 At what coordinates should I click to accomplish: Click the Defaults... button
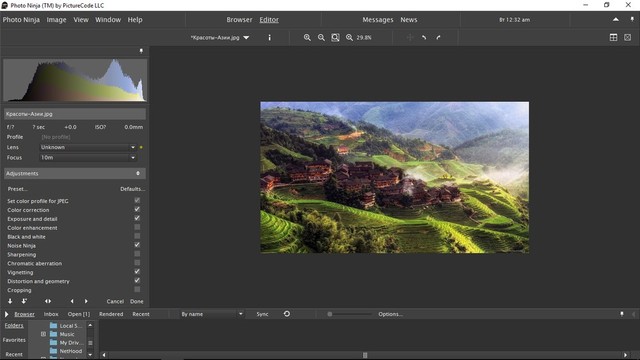tap(132, 189)
